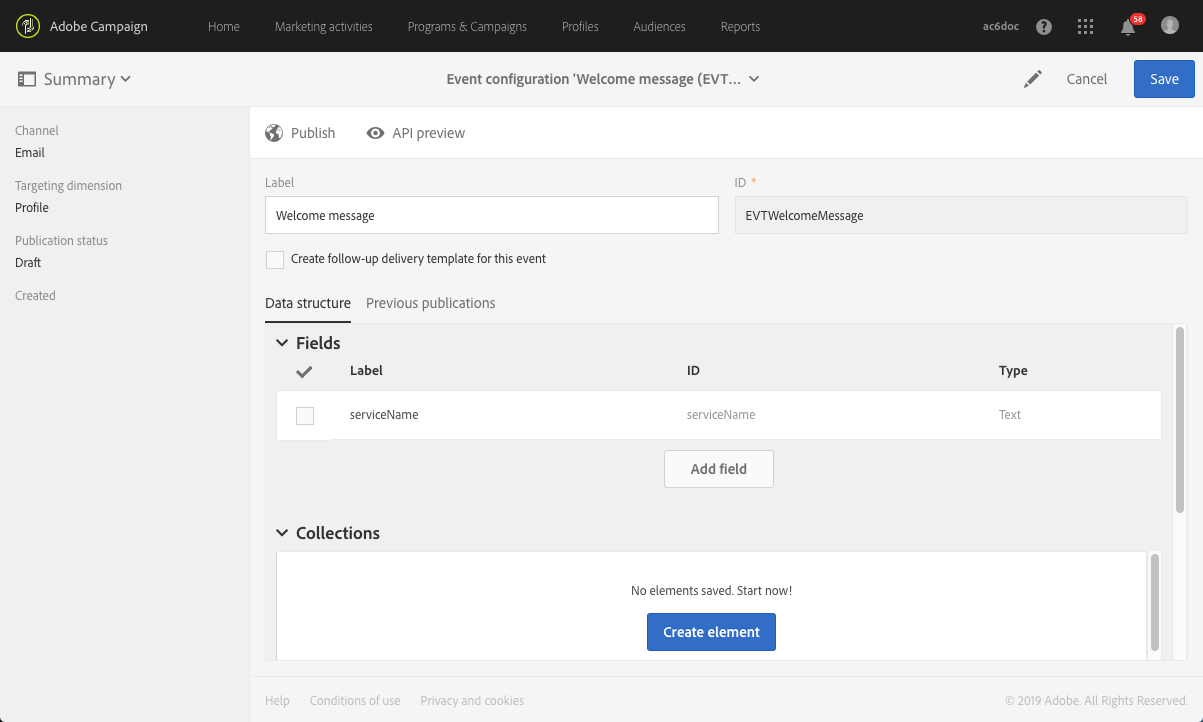
Task: Switch to the Previous publications tab
Action: [x=430, y=303]
